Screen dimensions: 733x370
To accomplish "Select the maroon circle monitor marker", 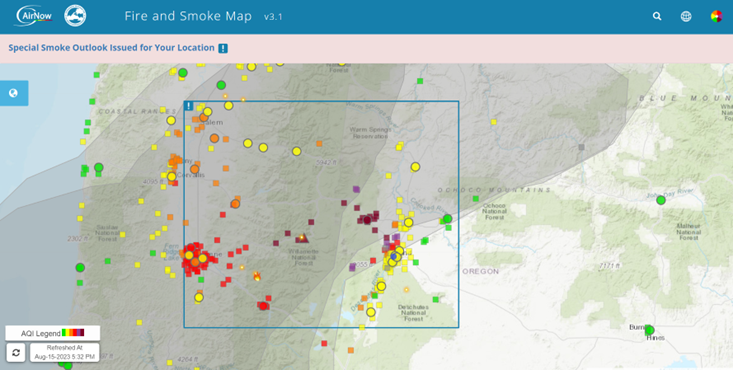I will 367,220.
